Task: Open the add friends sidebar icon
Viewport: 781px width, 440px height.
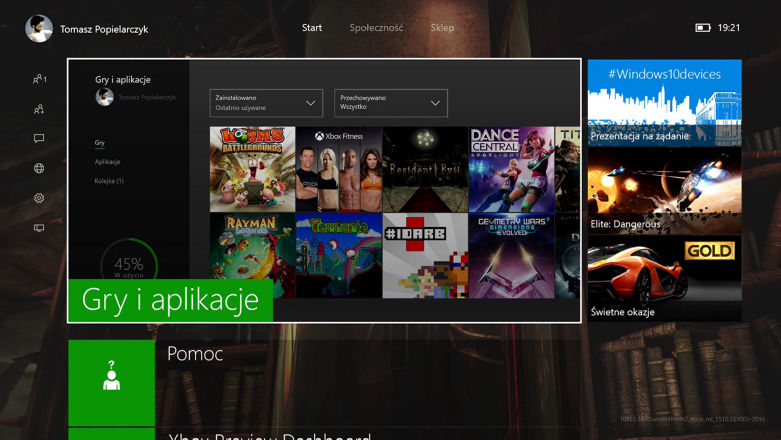Action: 39,109
